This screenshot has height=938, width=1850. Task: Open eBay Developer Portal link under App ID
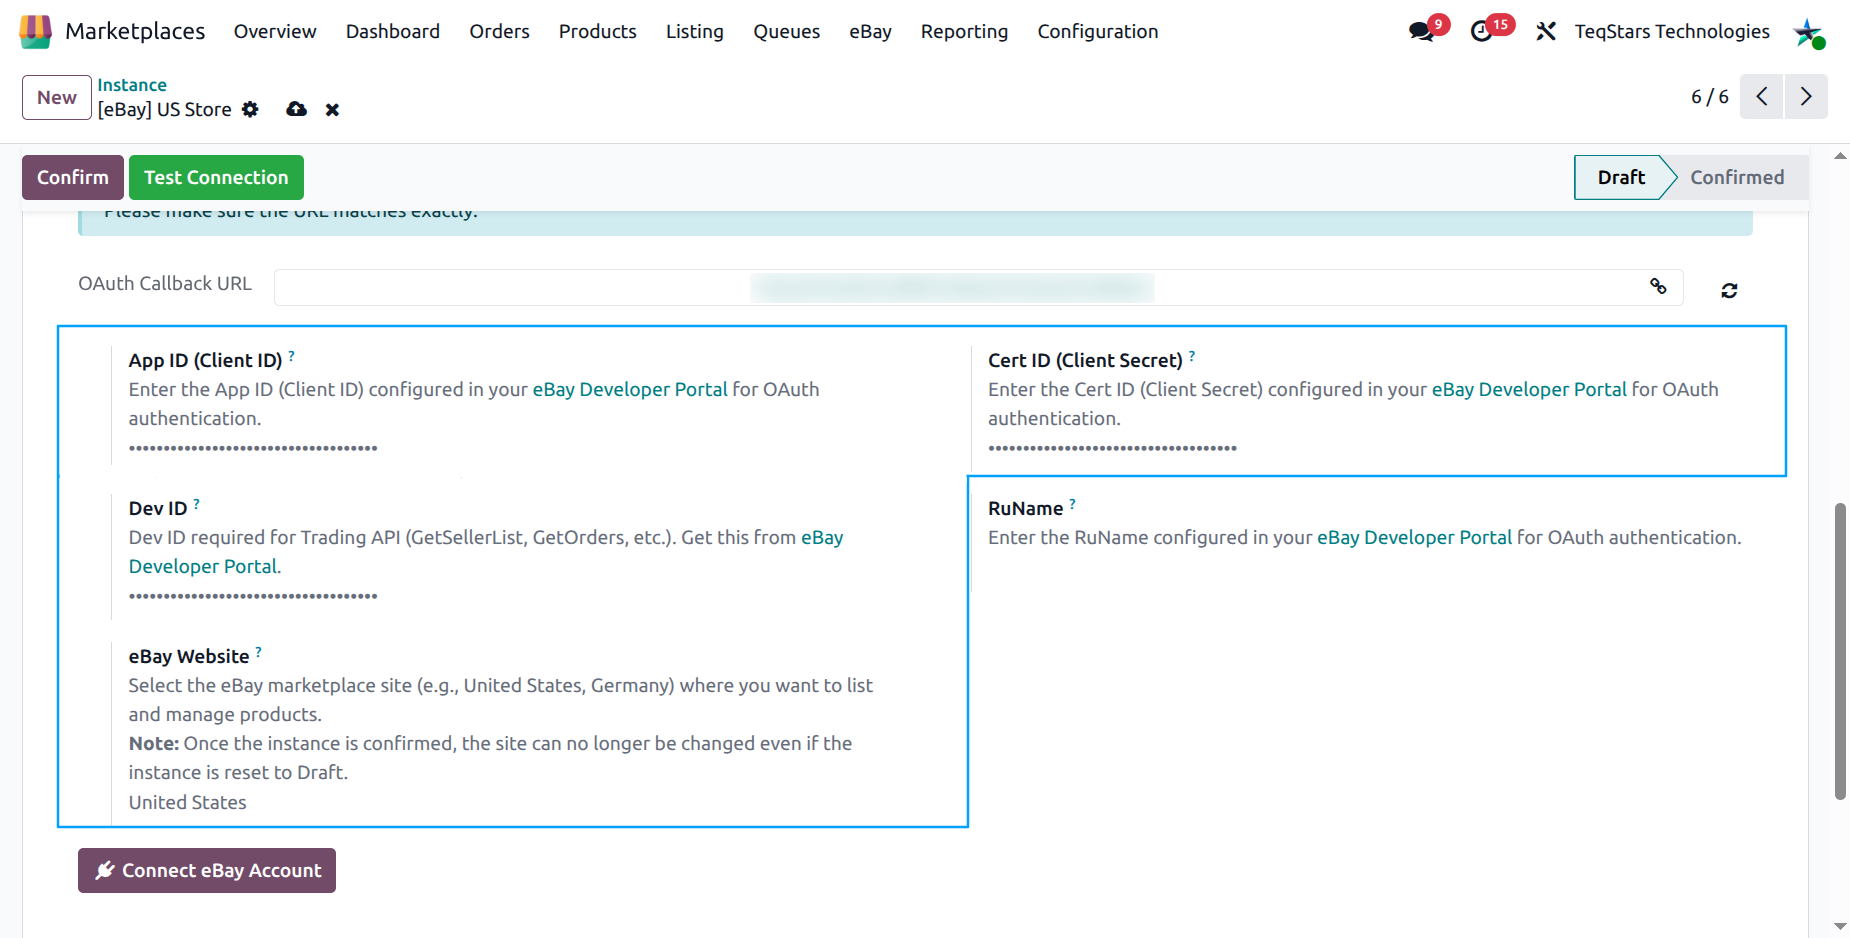tap(630, 389)
